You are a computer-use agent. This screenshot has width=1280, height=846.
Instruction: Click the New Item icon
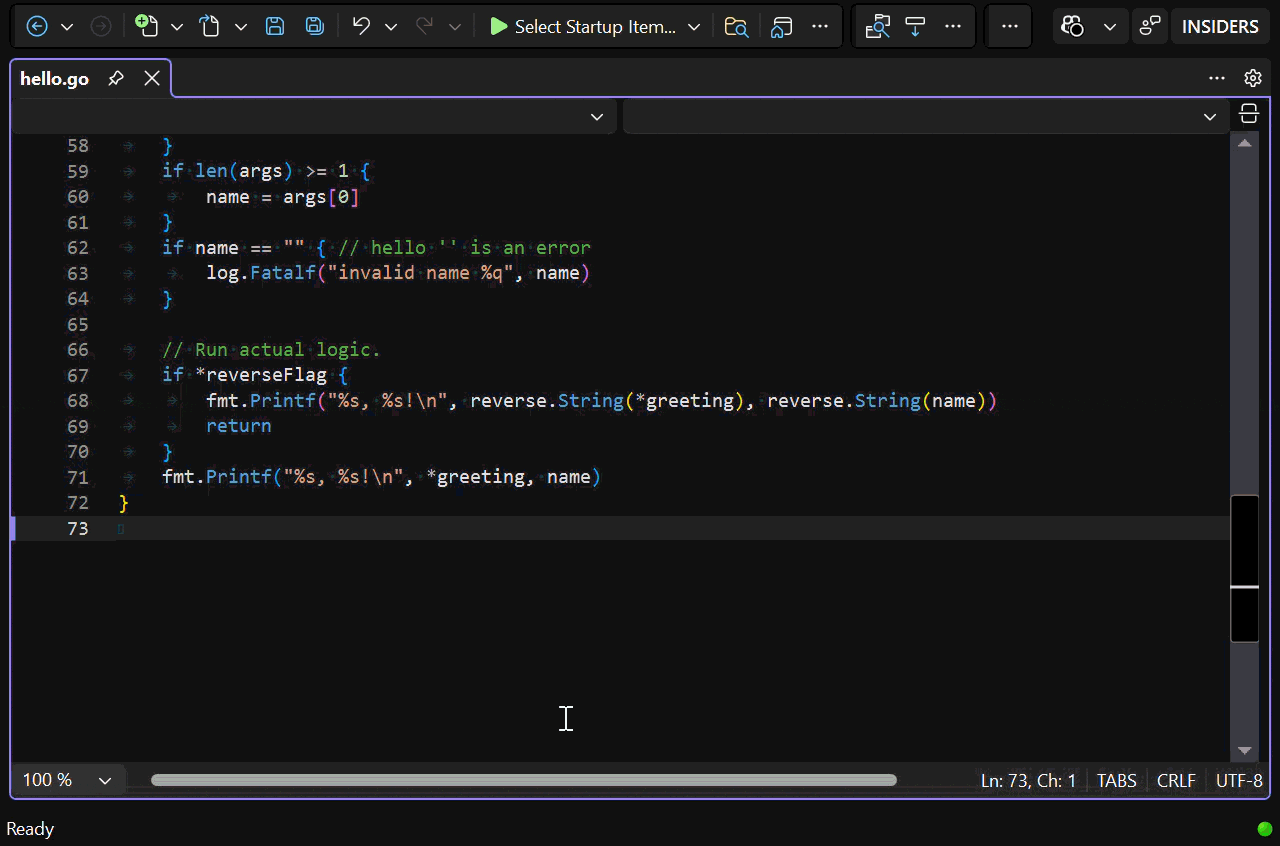click(147, 27)
